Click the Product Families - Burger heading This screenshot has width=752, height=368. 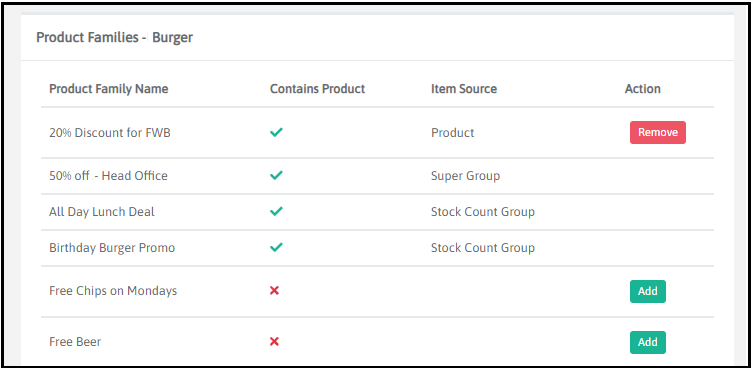[115, 37]
